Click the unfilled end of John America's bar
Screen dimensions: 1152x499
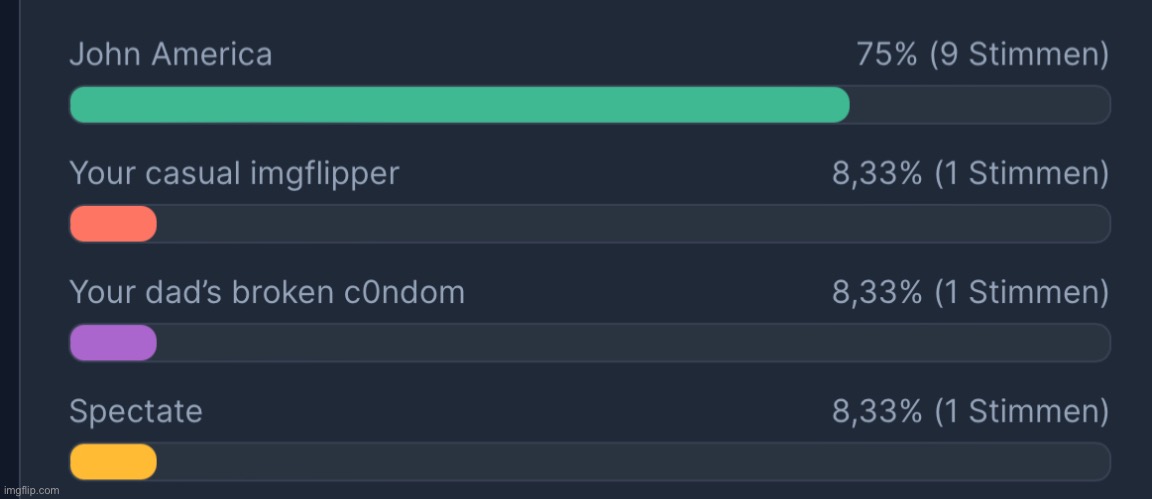tap(978, 105)
